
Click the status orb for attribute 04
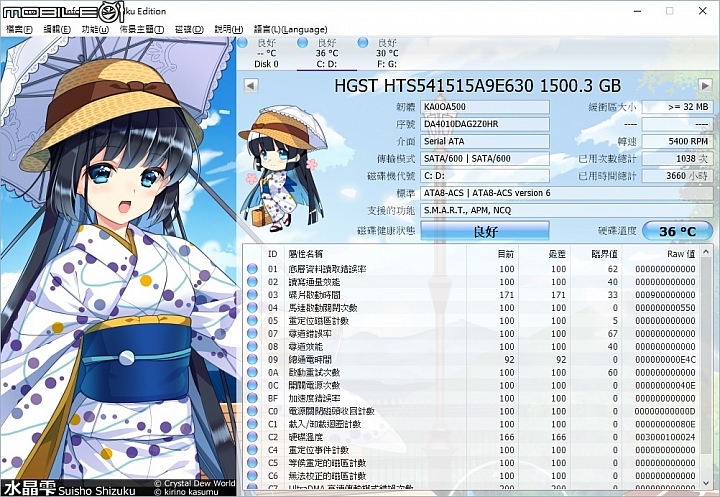click(252, 307)
